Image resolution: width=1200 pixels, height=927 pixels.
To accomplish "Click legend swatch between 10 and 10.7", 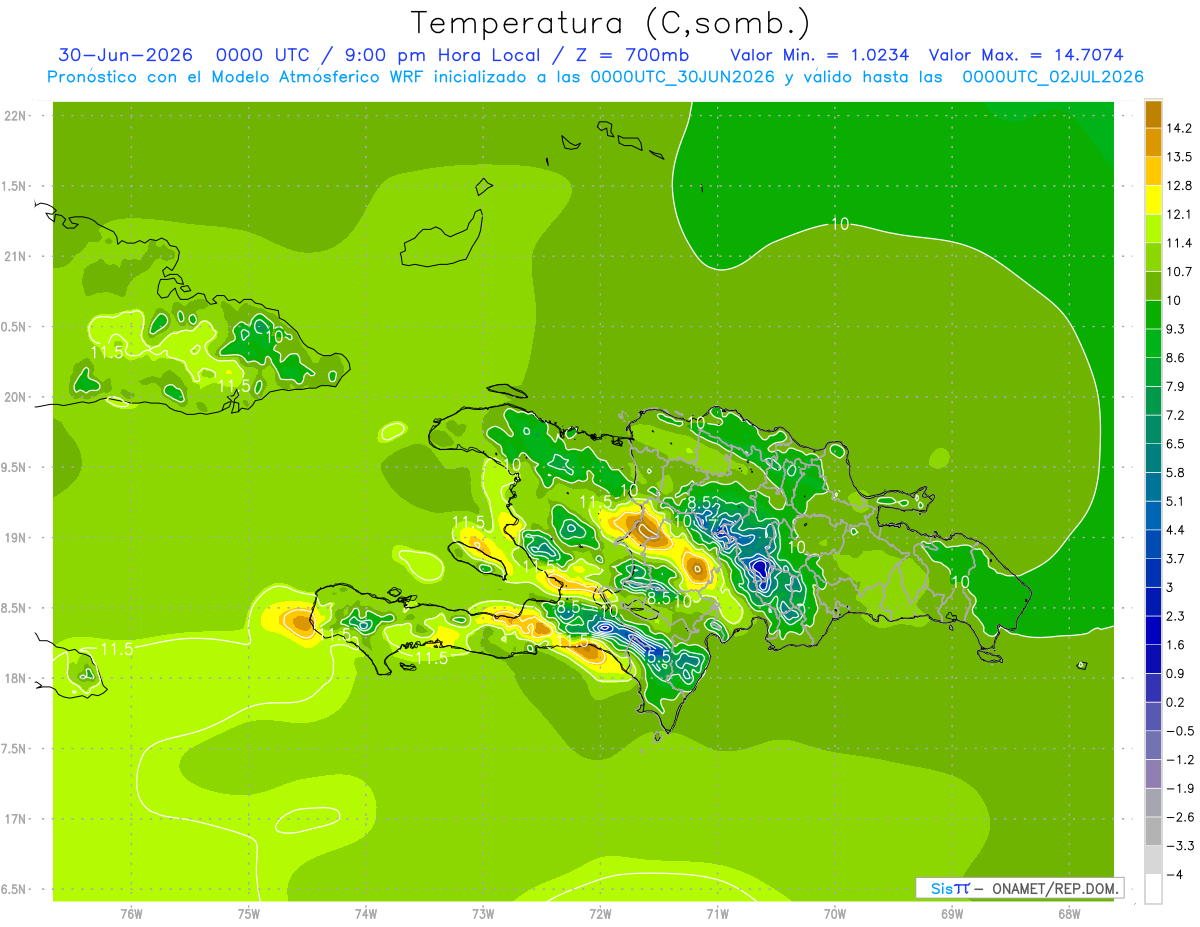I will (1153, 286).
